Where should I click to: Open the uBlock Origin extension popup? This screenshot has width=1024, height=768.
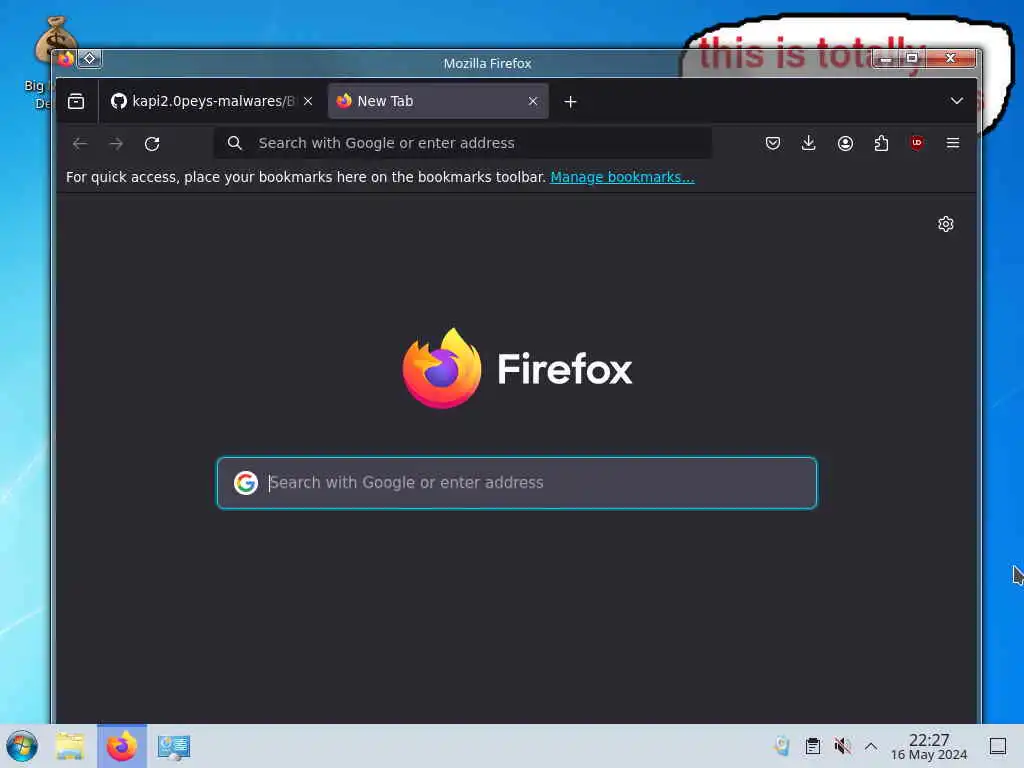[x=917, y=143]
